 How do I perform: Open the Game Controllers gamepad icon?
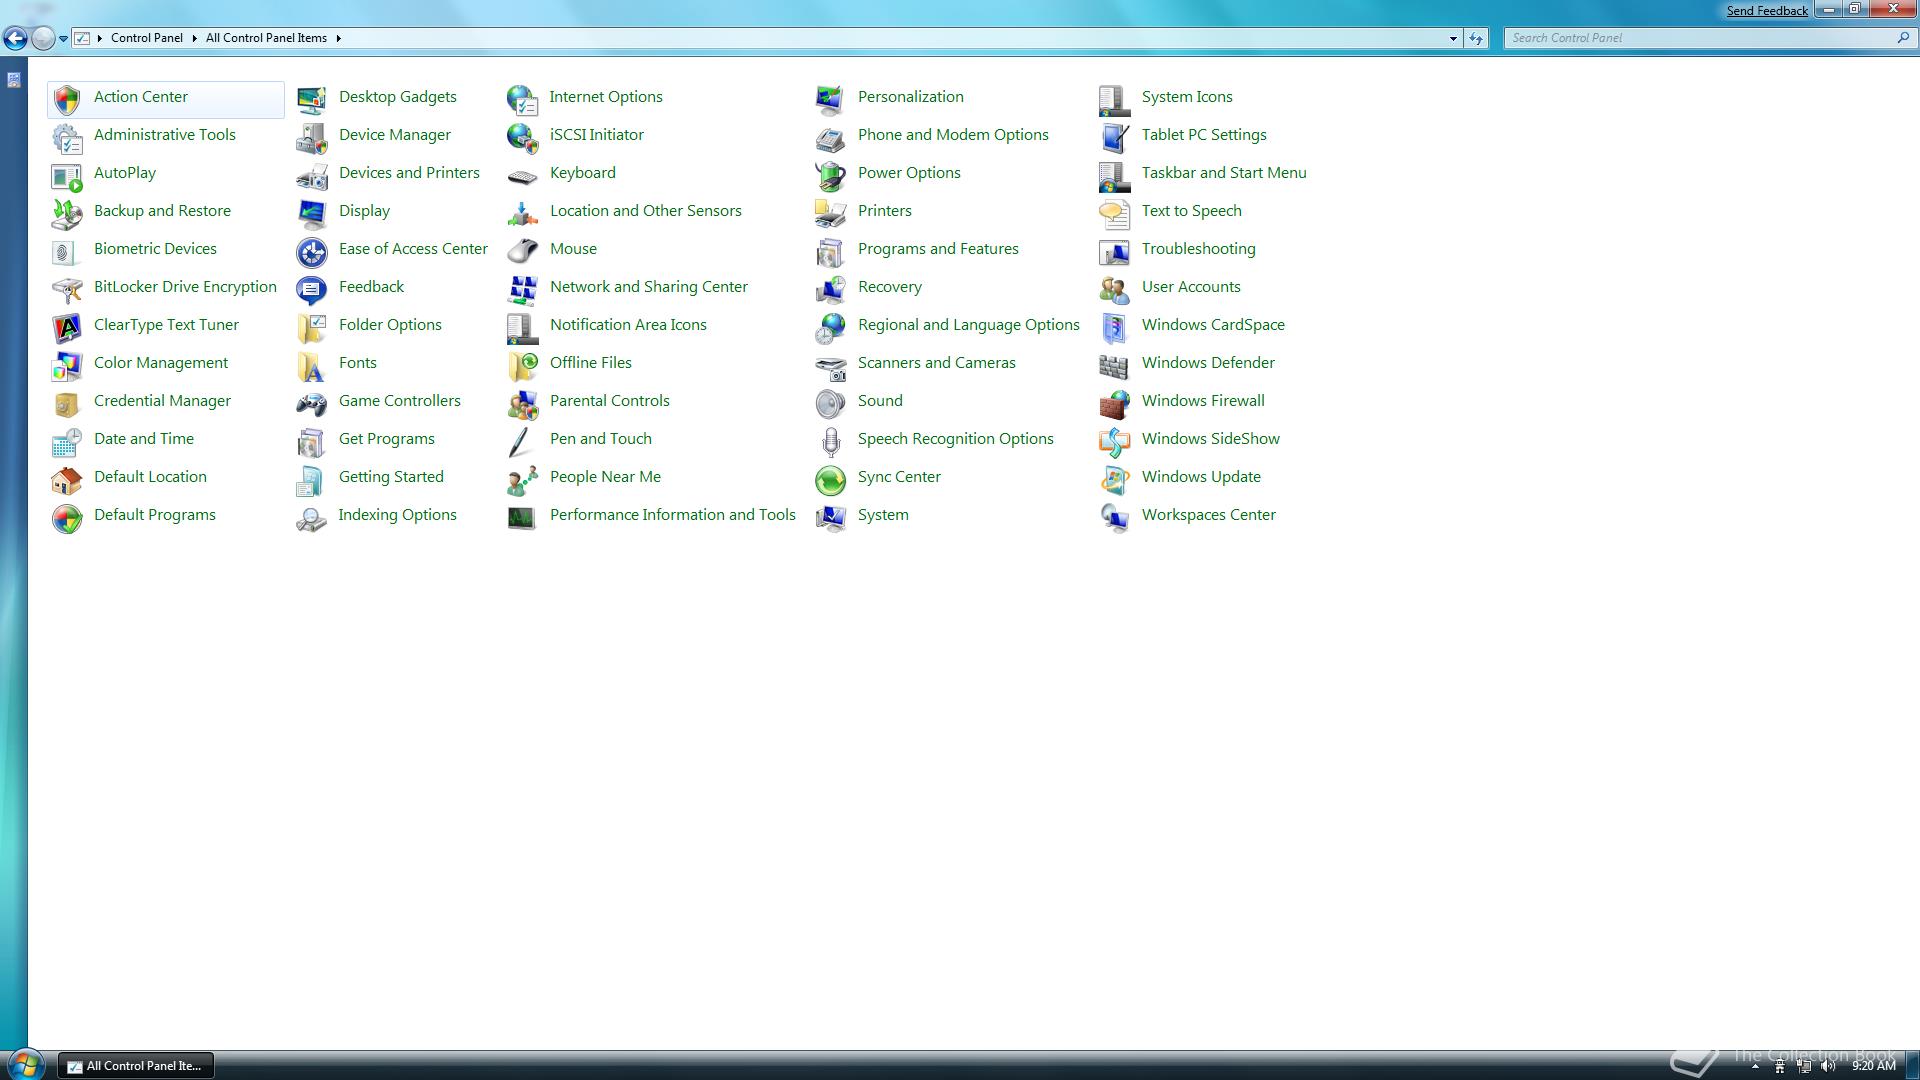(312, 403)
